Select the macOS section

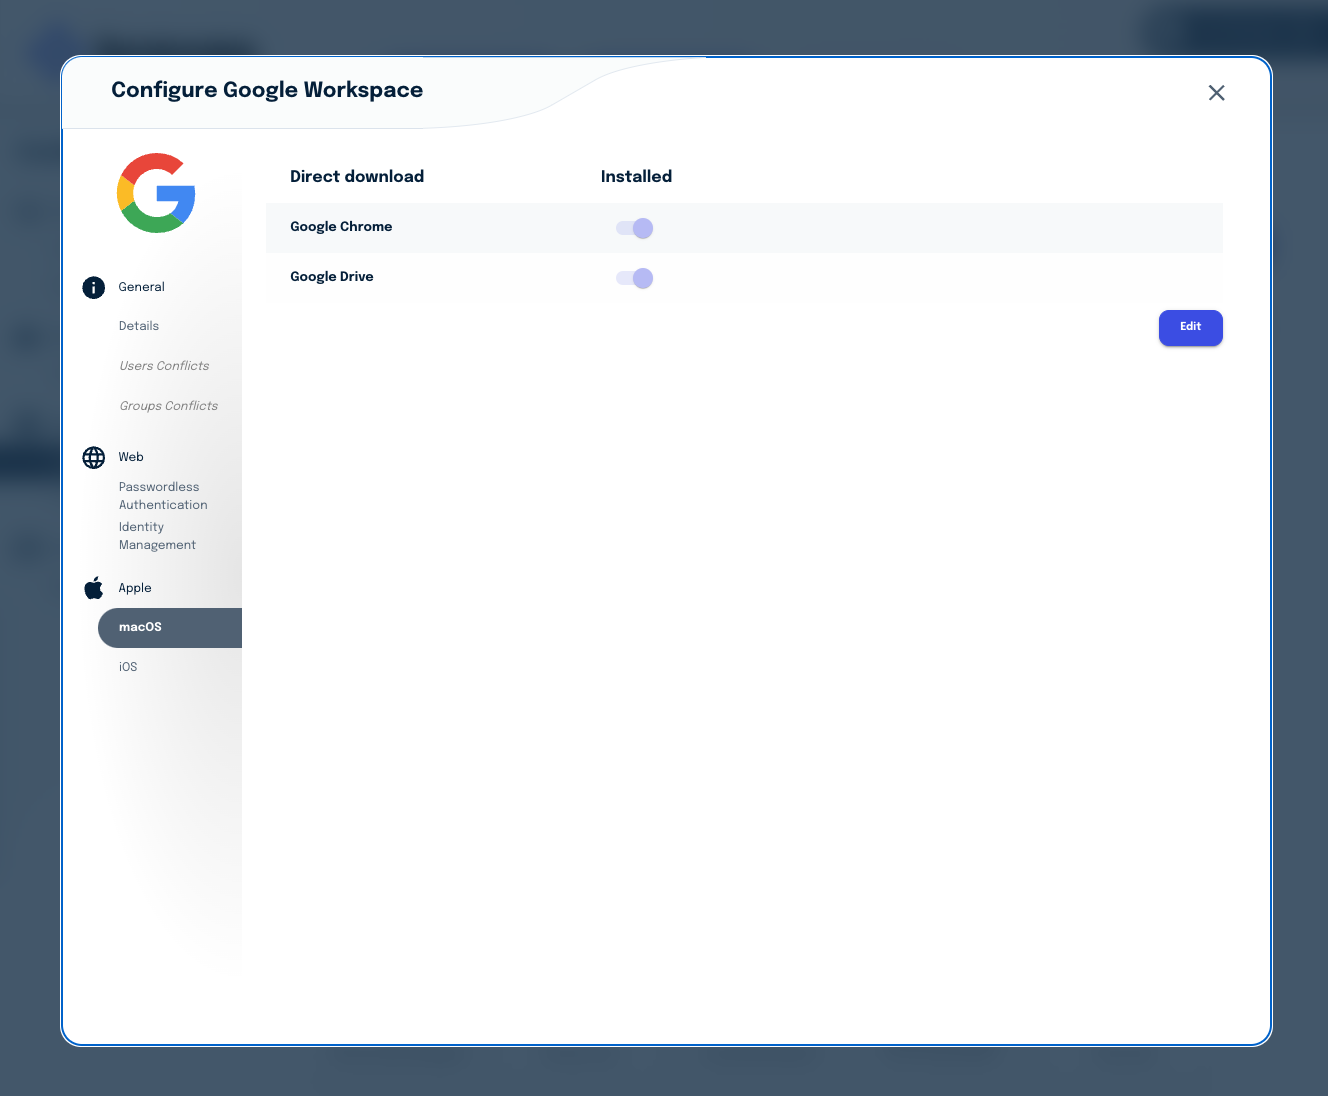[x=170, y=628]
